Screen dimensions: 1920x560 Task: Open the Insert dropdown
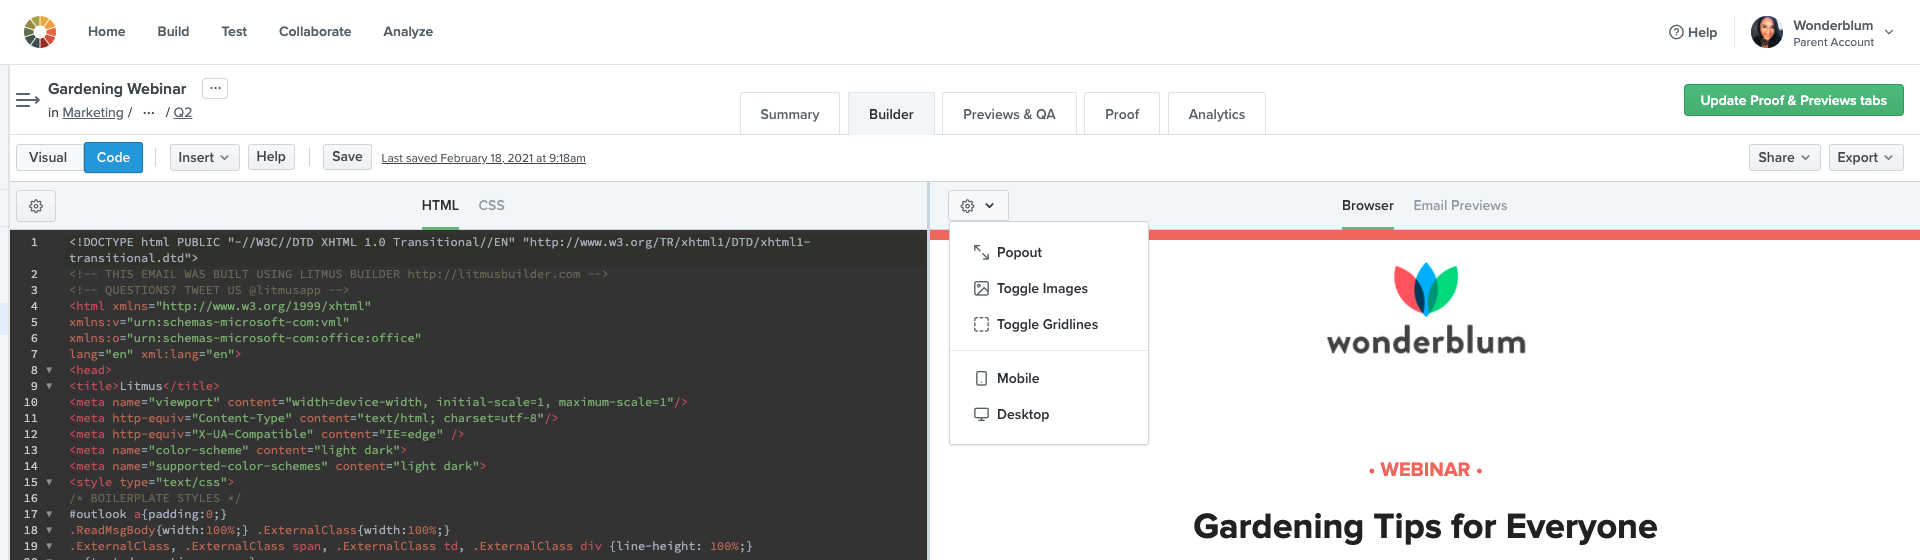[204, 157]
